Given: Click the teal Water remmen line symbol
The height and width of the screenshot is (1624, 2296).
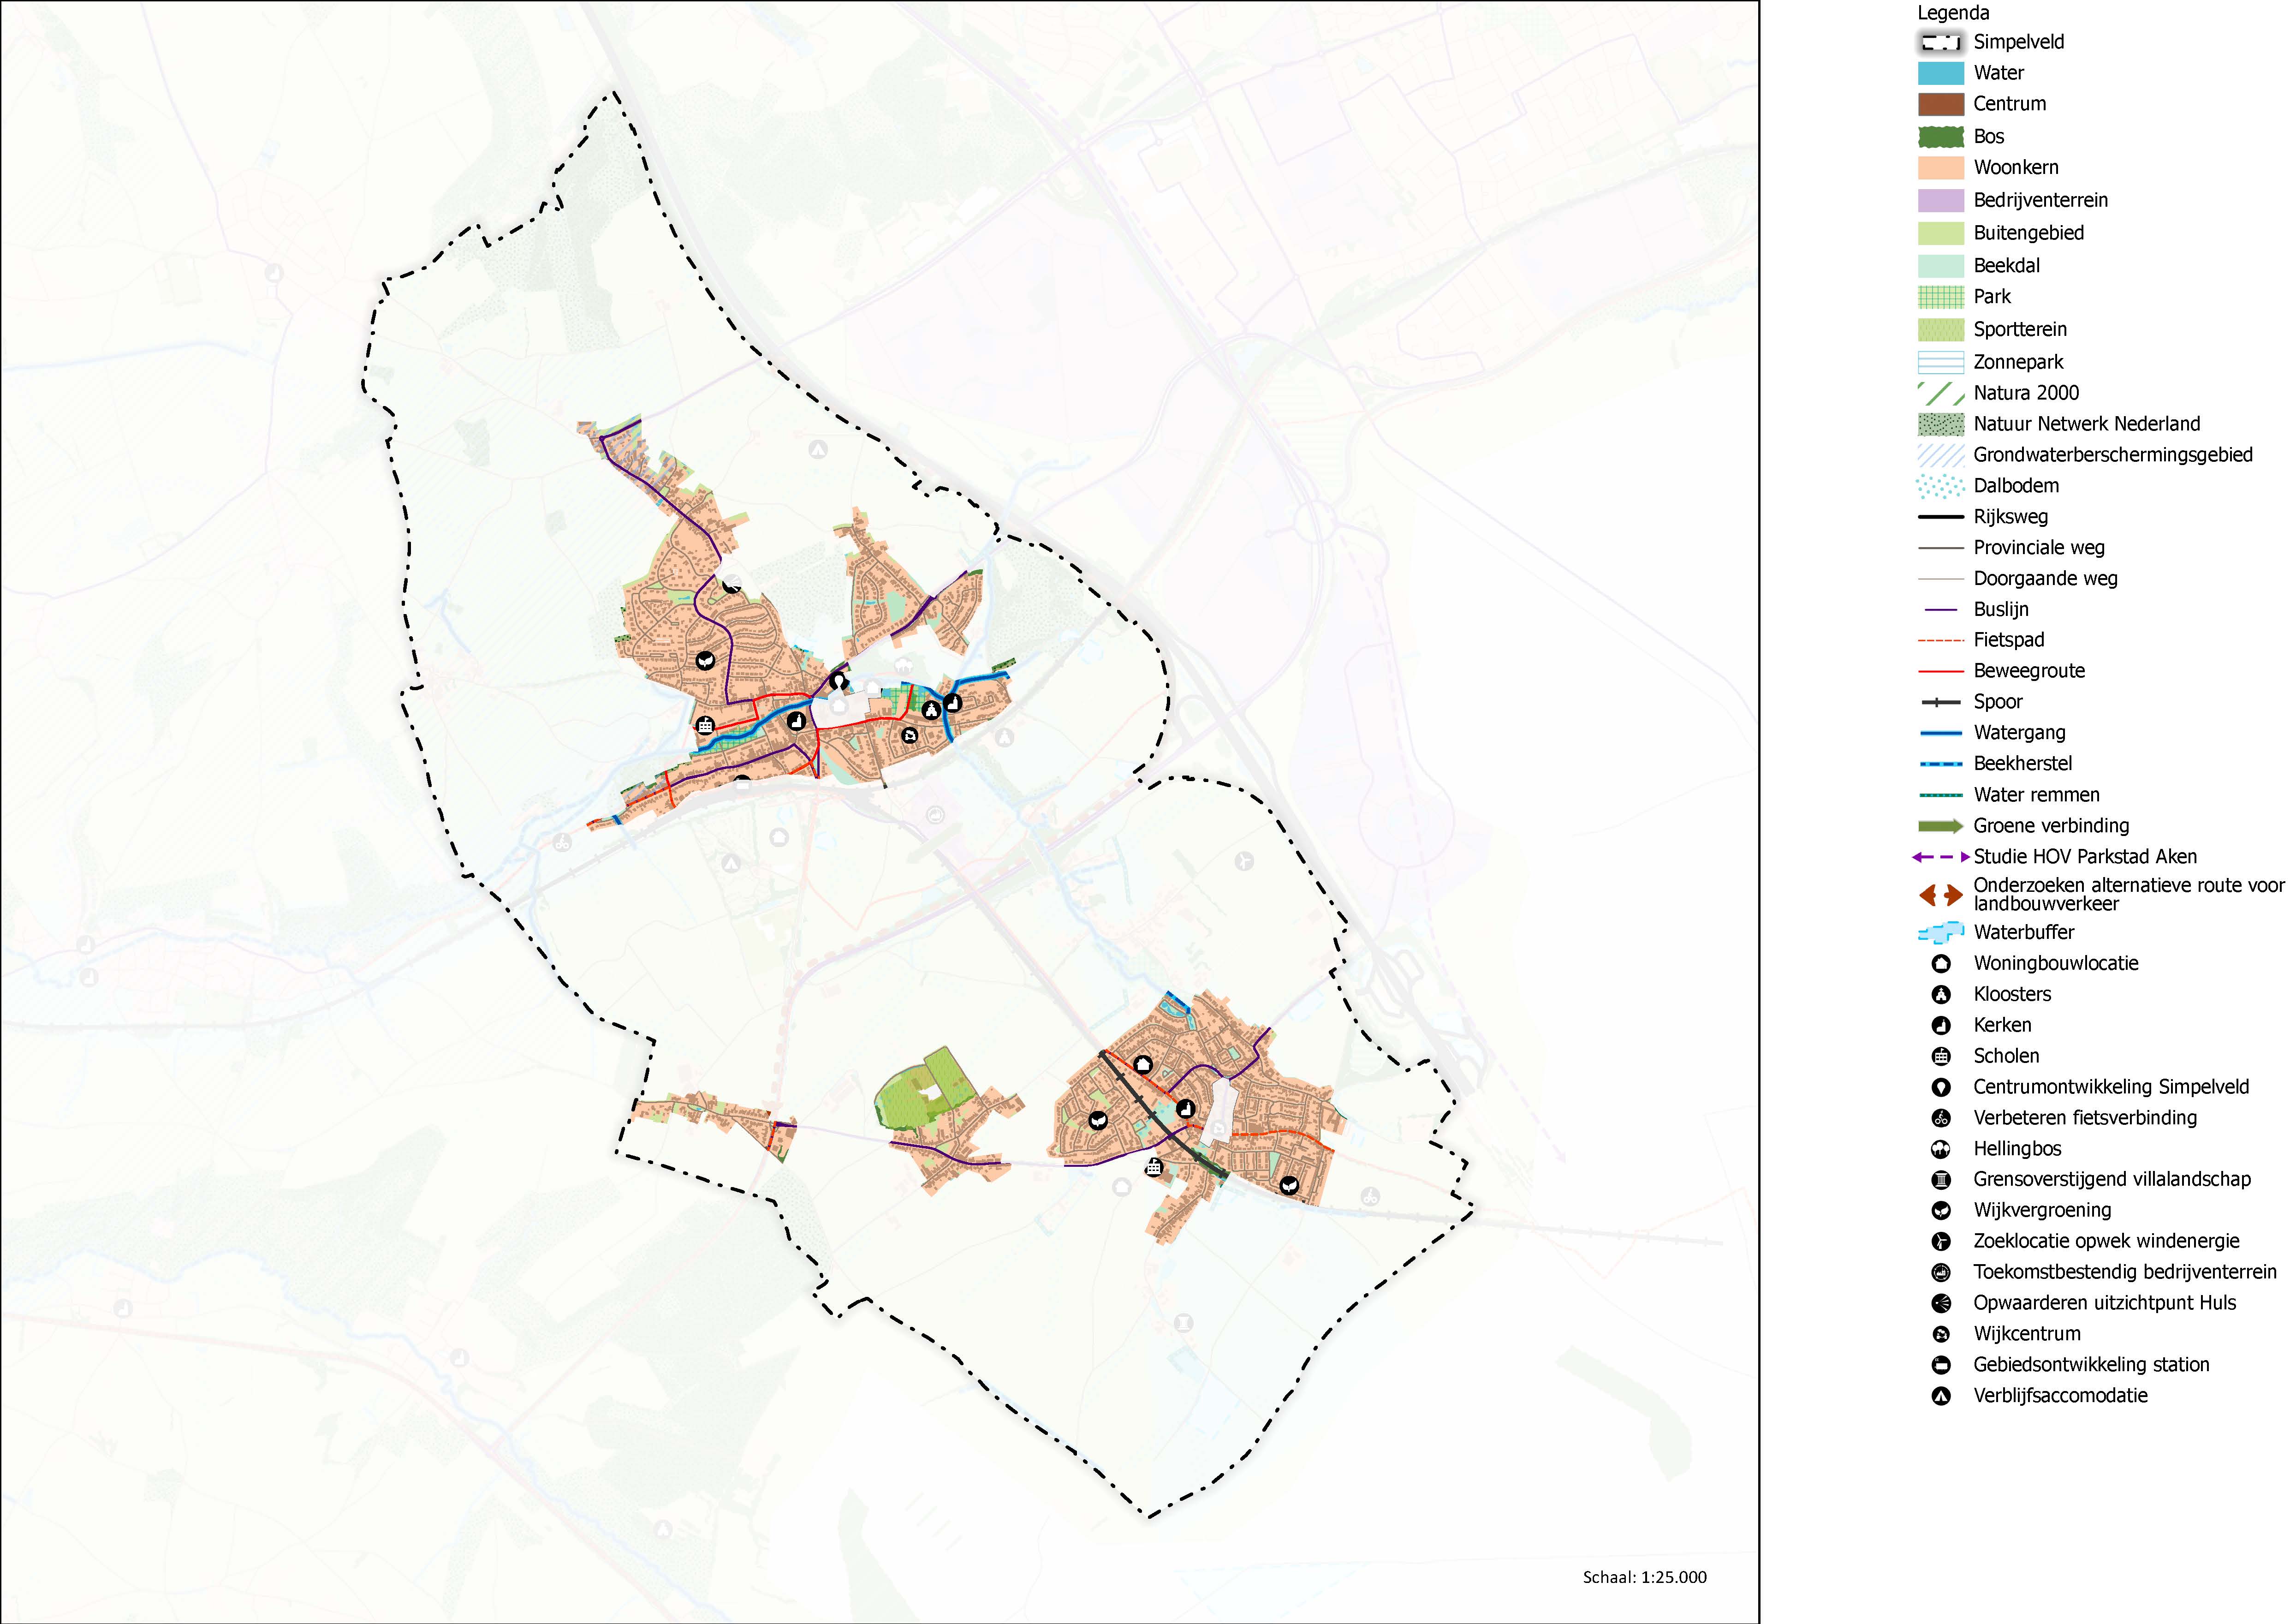Looking at the screenshot, I should pos(1941,796).
